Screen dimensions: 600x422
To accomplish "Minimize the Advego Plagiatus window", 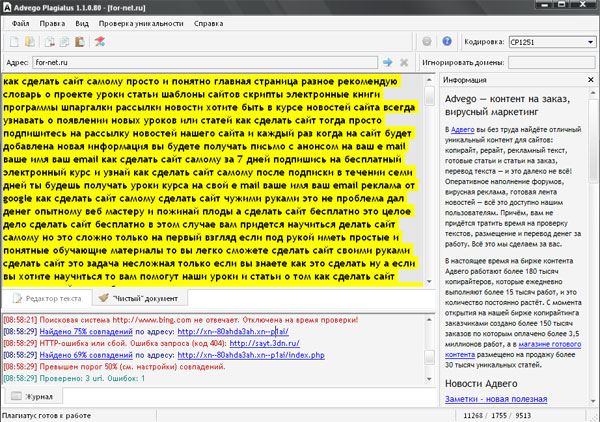I will (545, 5).
